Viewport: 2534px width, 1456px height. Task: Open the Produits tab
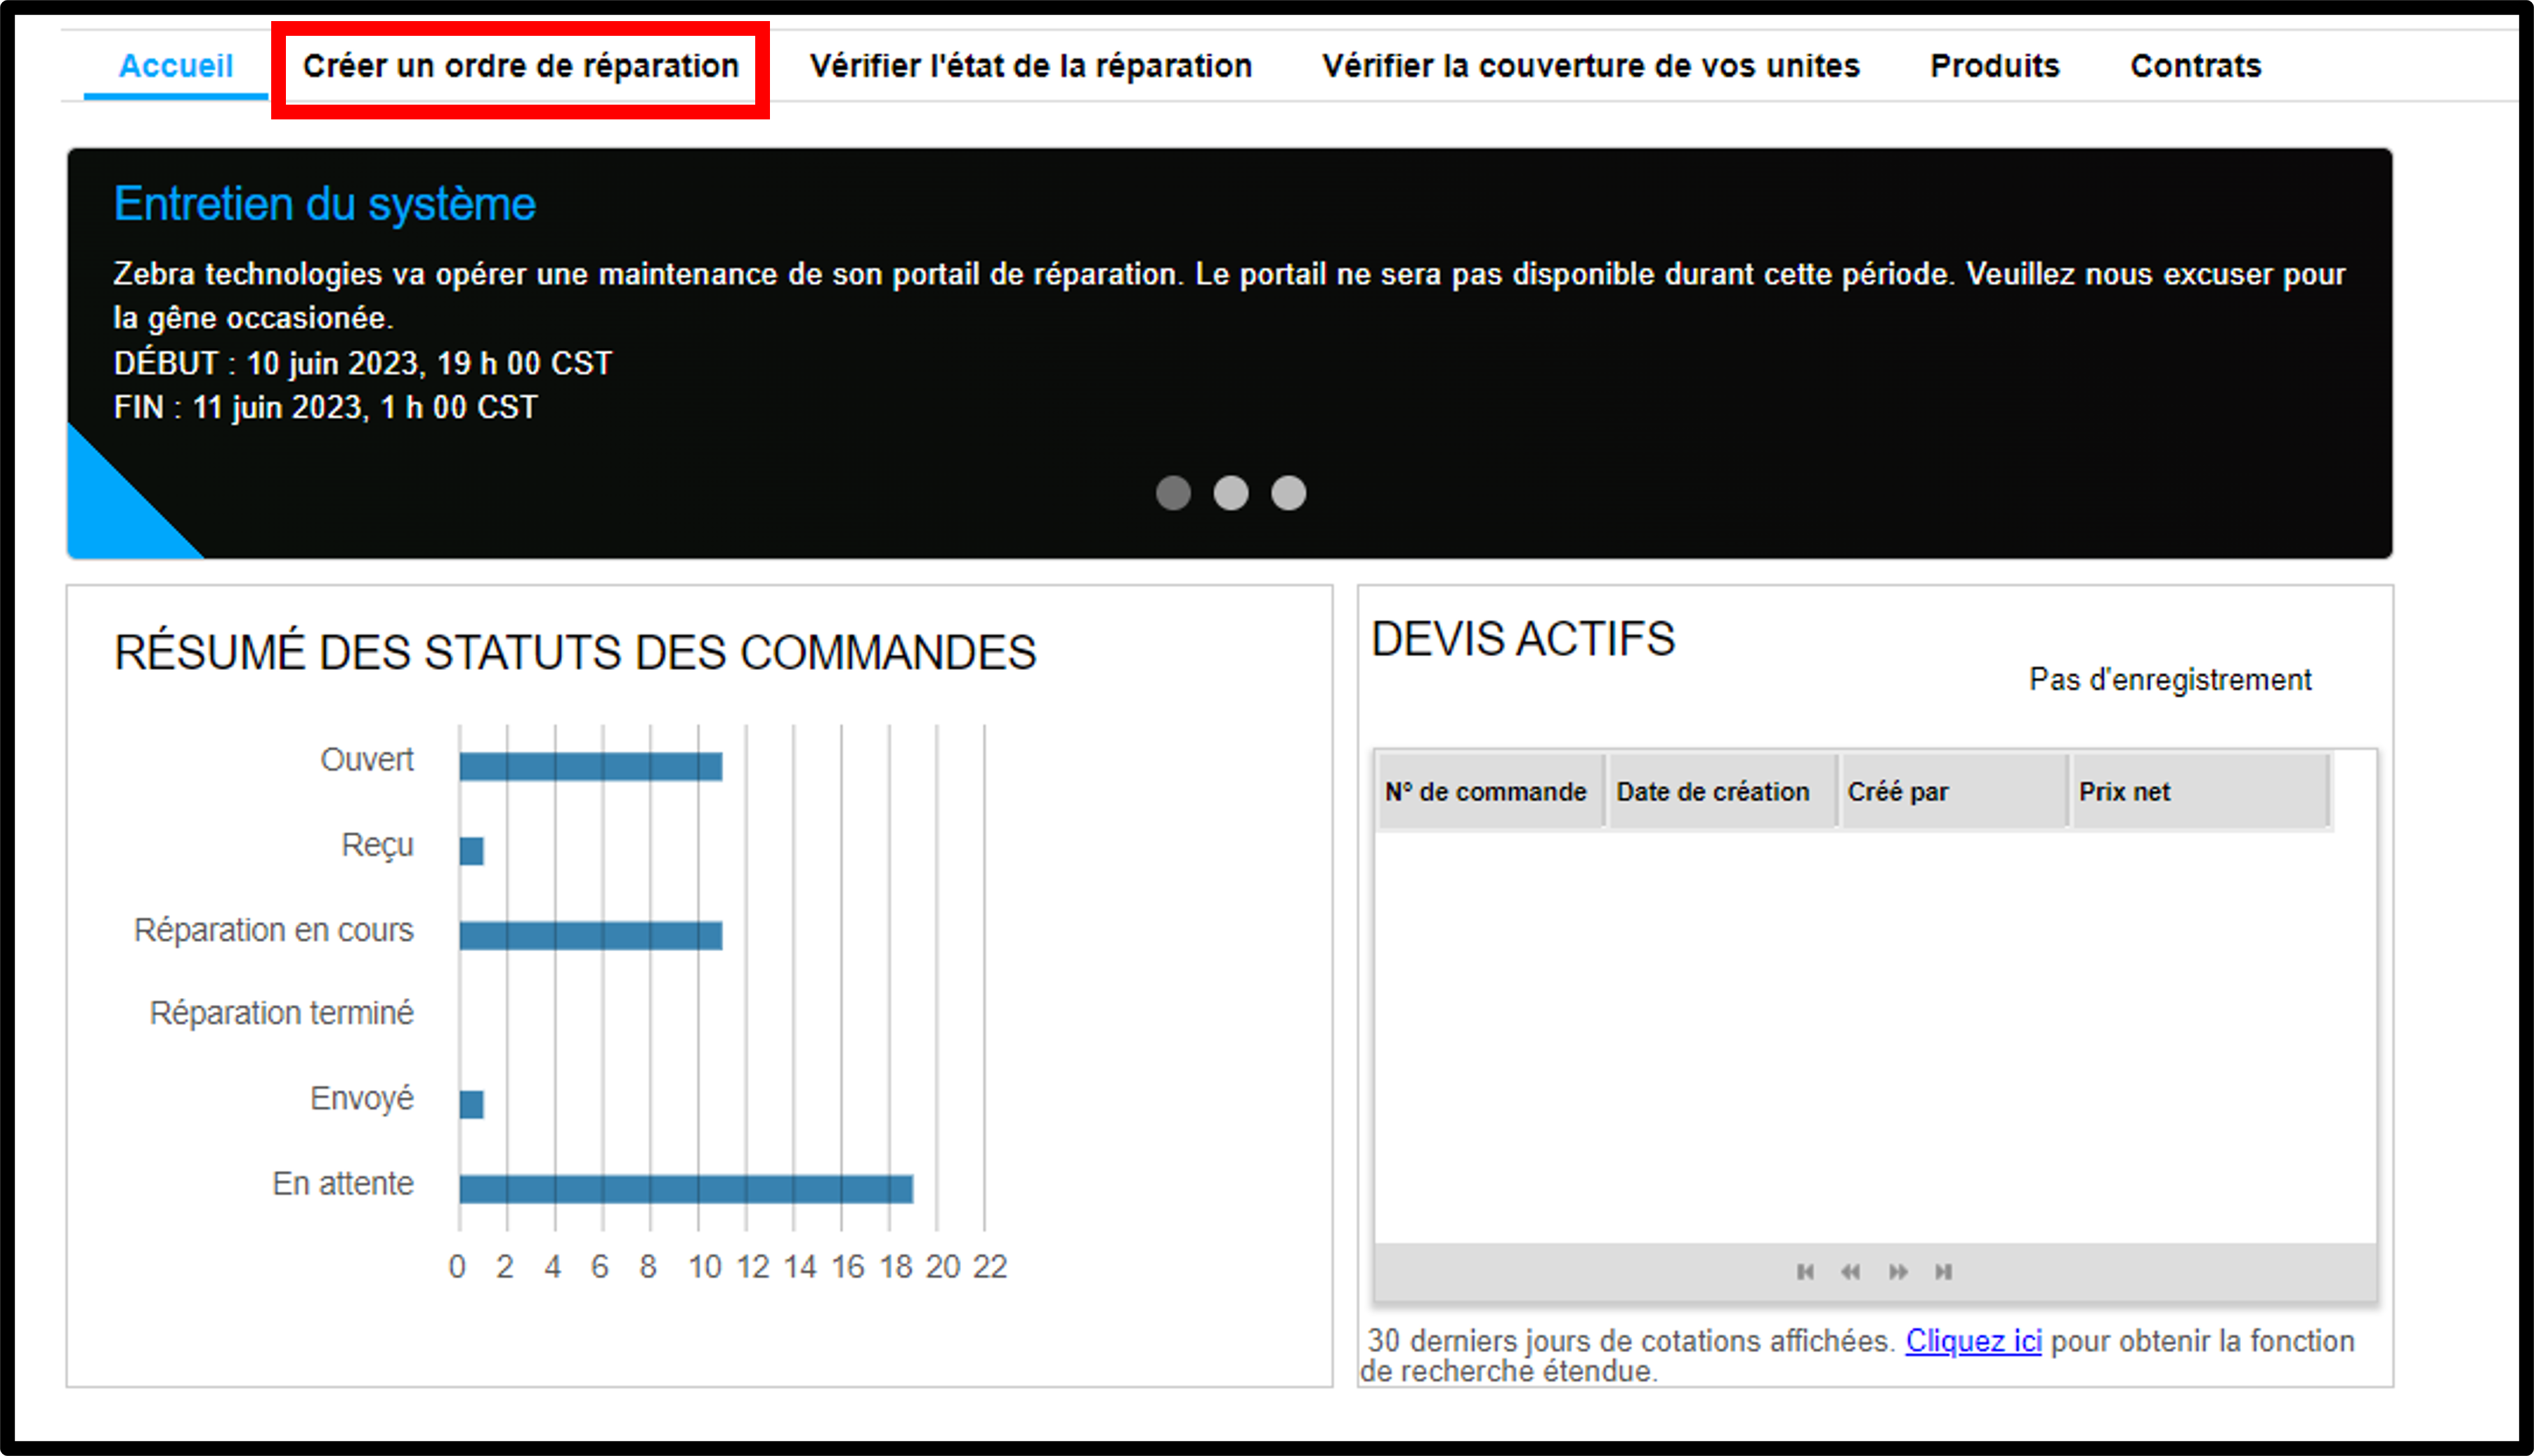1995,66
